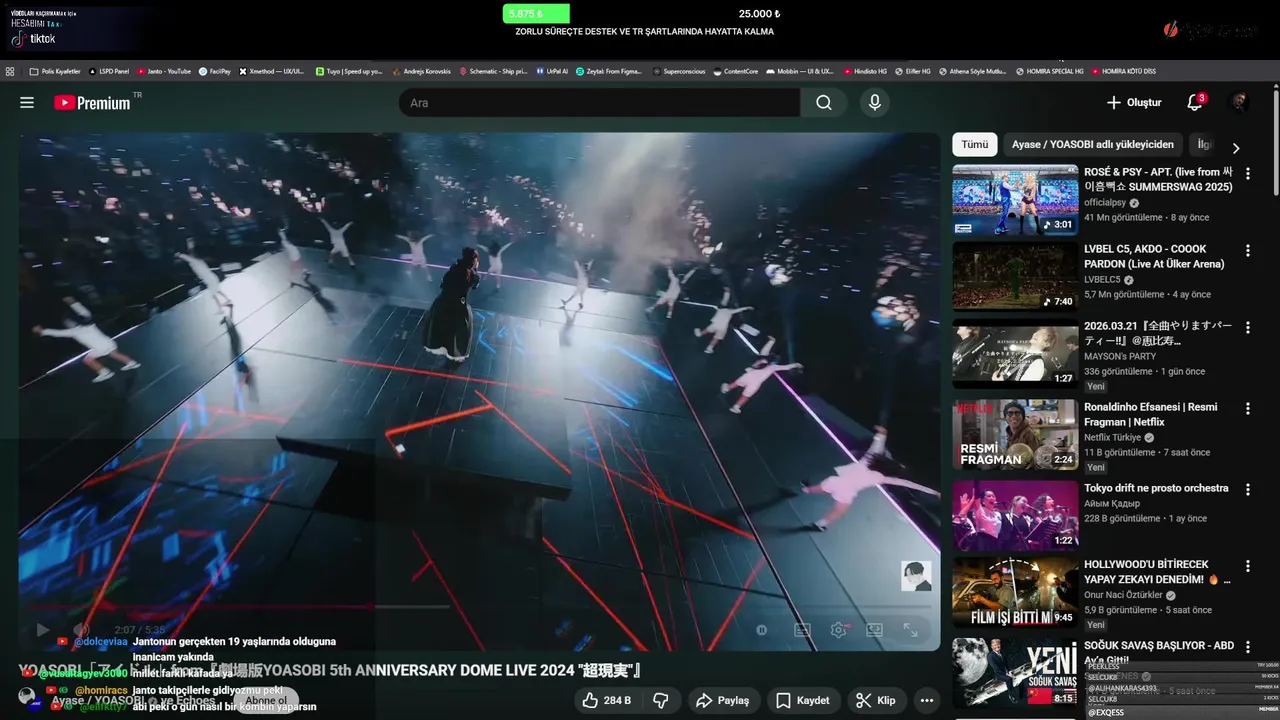Open Elfler HG bookmark
The height and width of the screenshot is (720, 1280).
(x=912, y=71)
